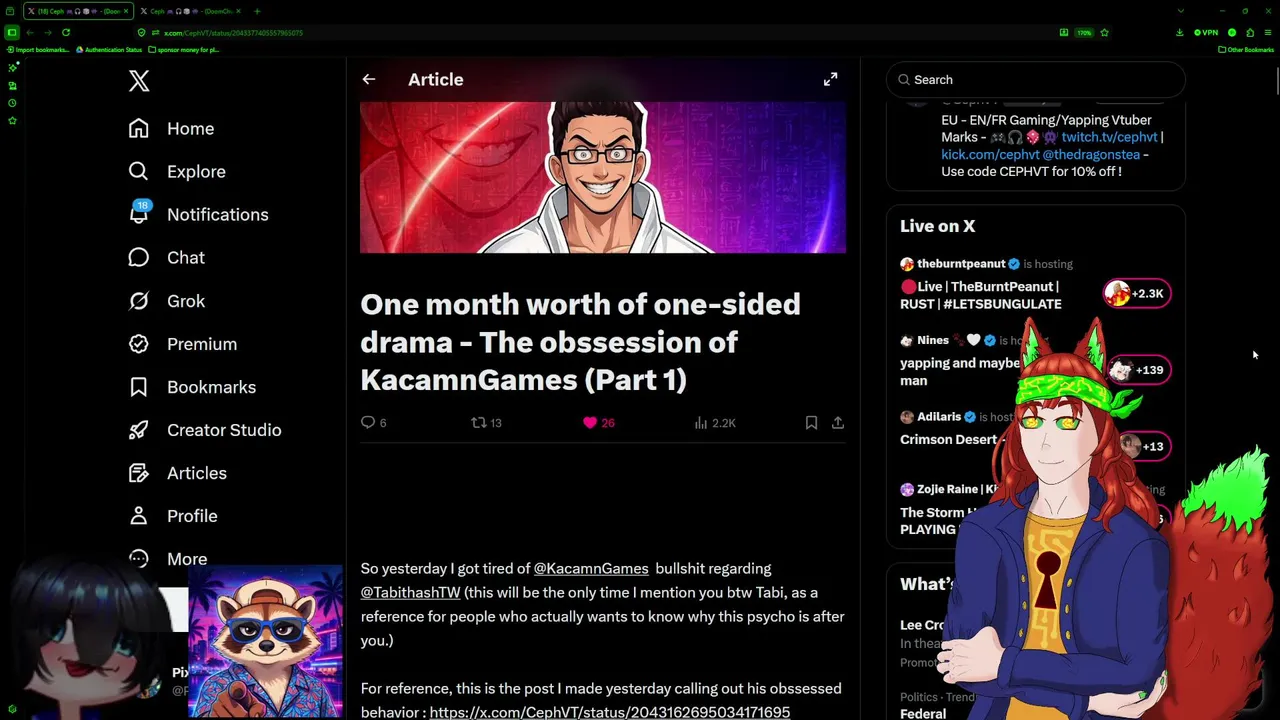
Task: Click browser back navigation arrow
Action: click(30, 32)
